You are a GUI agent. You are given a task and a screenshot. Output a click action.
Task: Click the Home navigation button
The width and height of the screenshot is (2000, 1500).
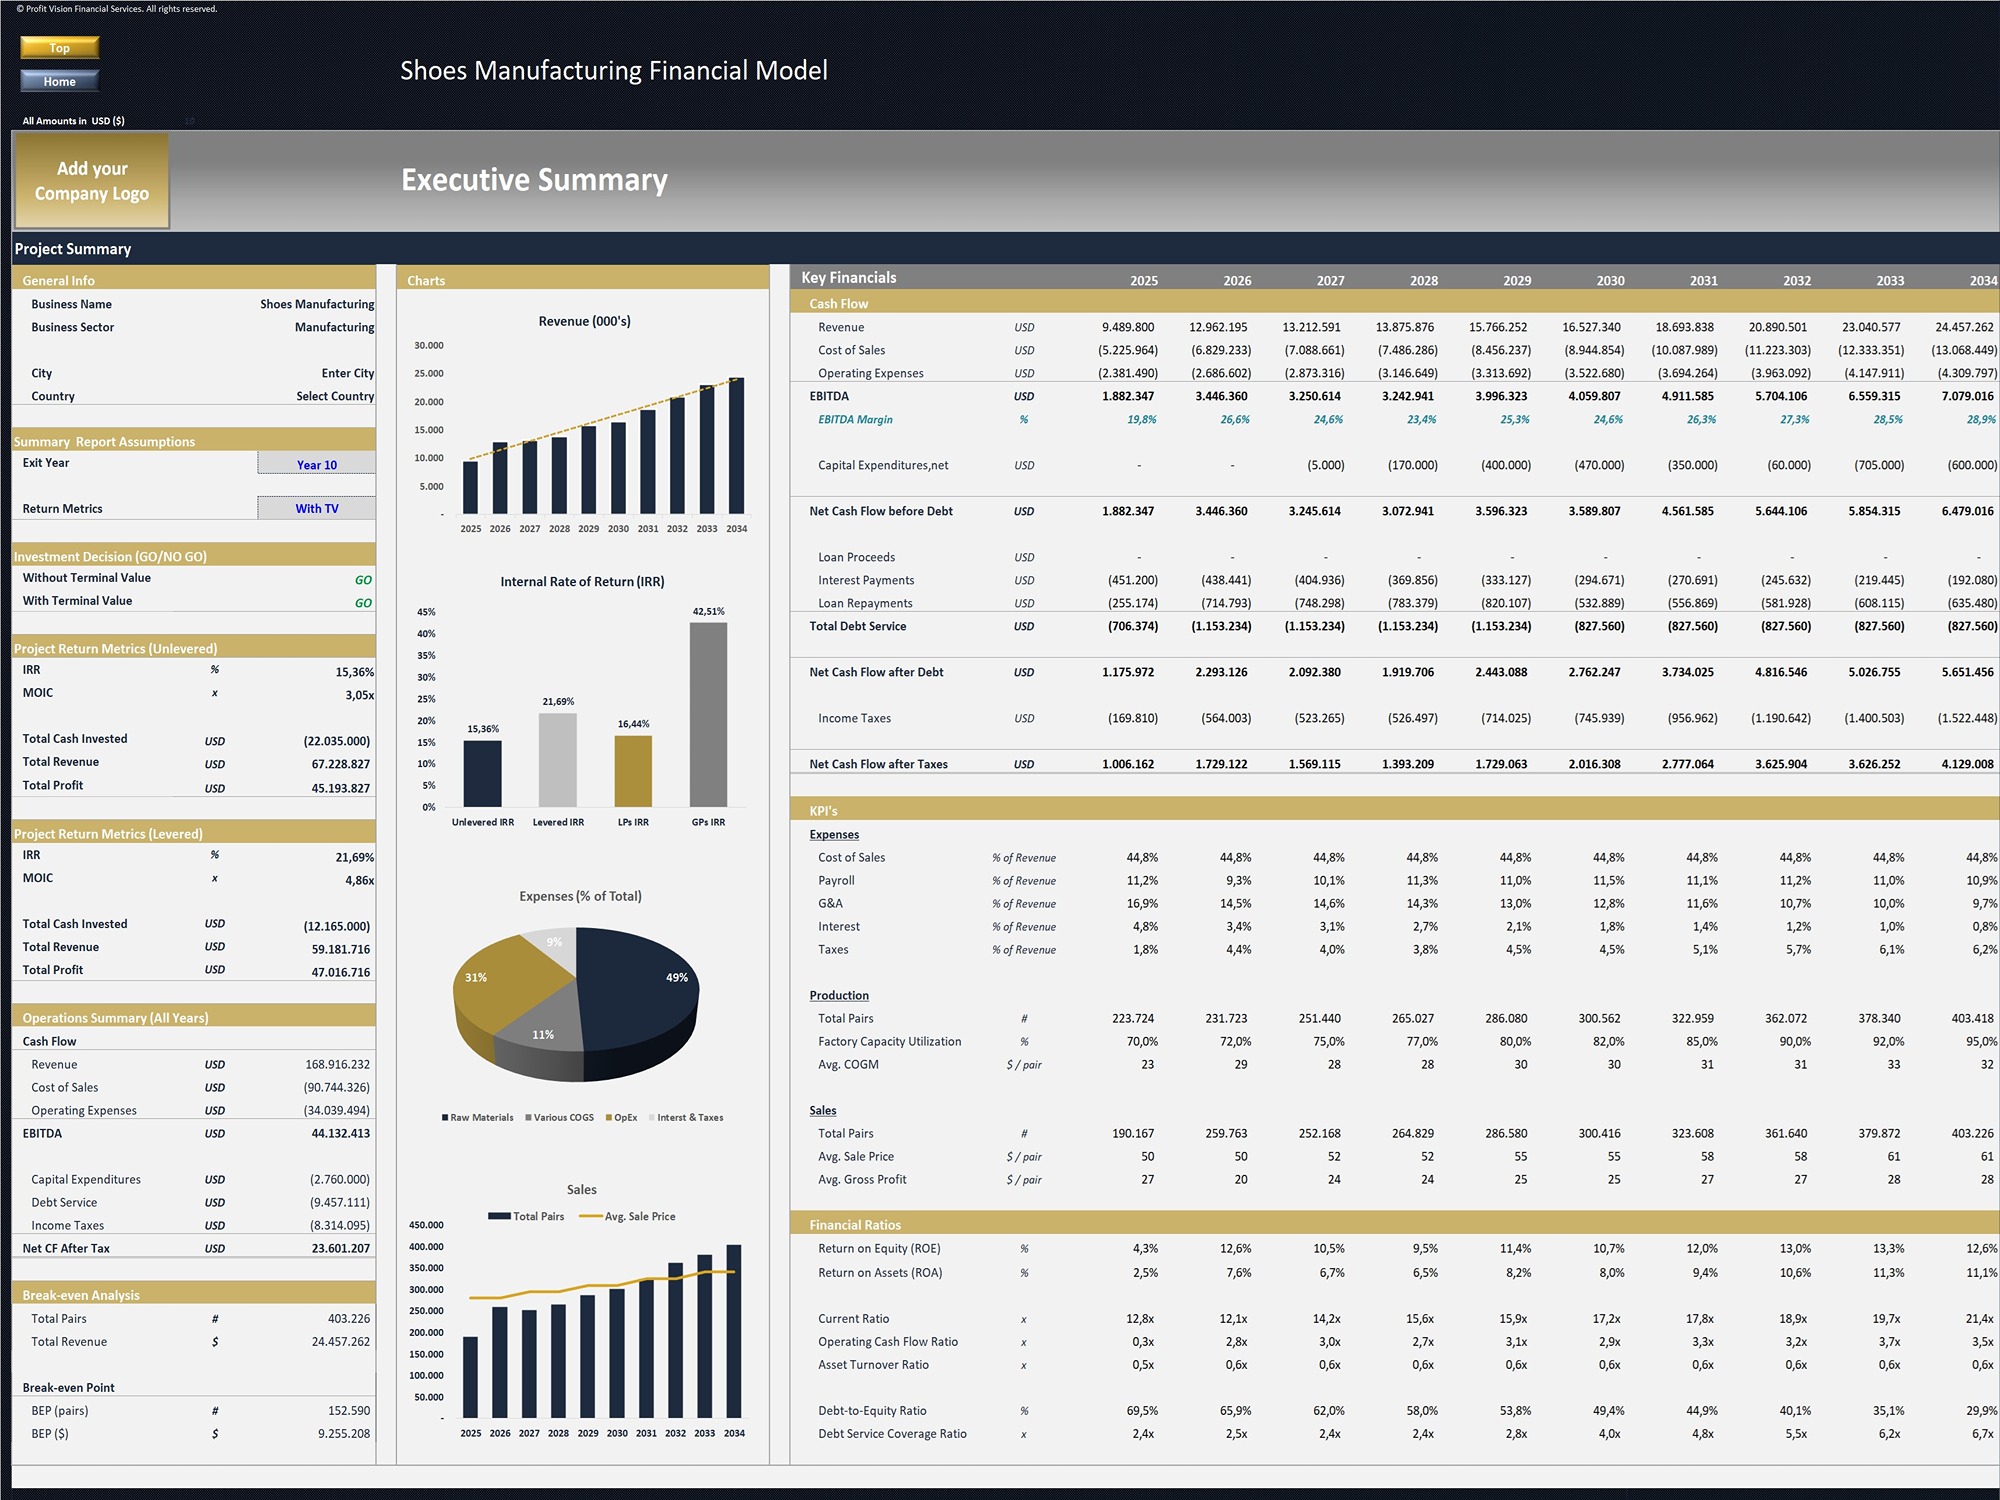point(59,81)
